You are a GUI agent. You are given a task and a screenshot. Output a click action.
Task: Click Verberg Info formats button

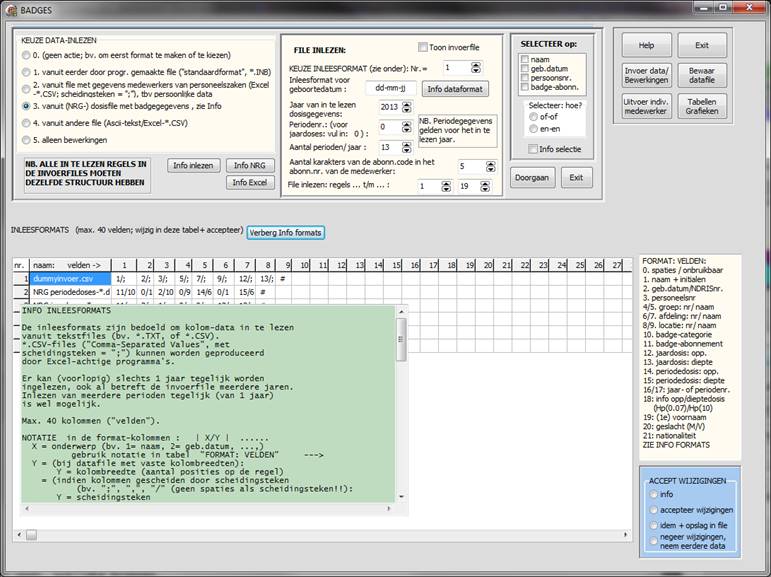tap(285, 232)
